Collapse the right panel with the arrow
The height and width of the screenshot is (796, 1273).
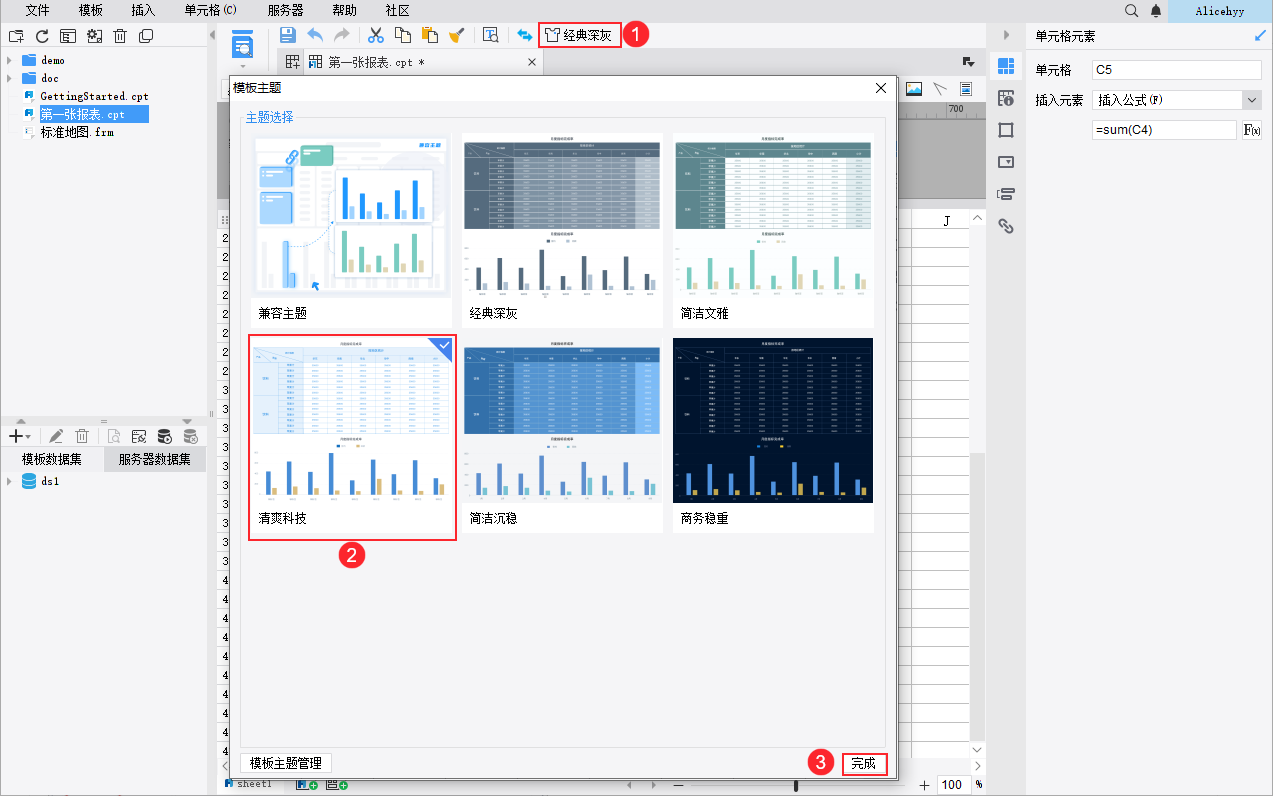coord(1006,35)
